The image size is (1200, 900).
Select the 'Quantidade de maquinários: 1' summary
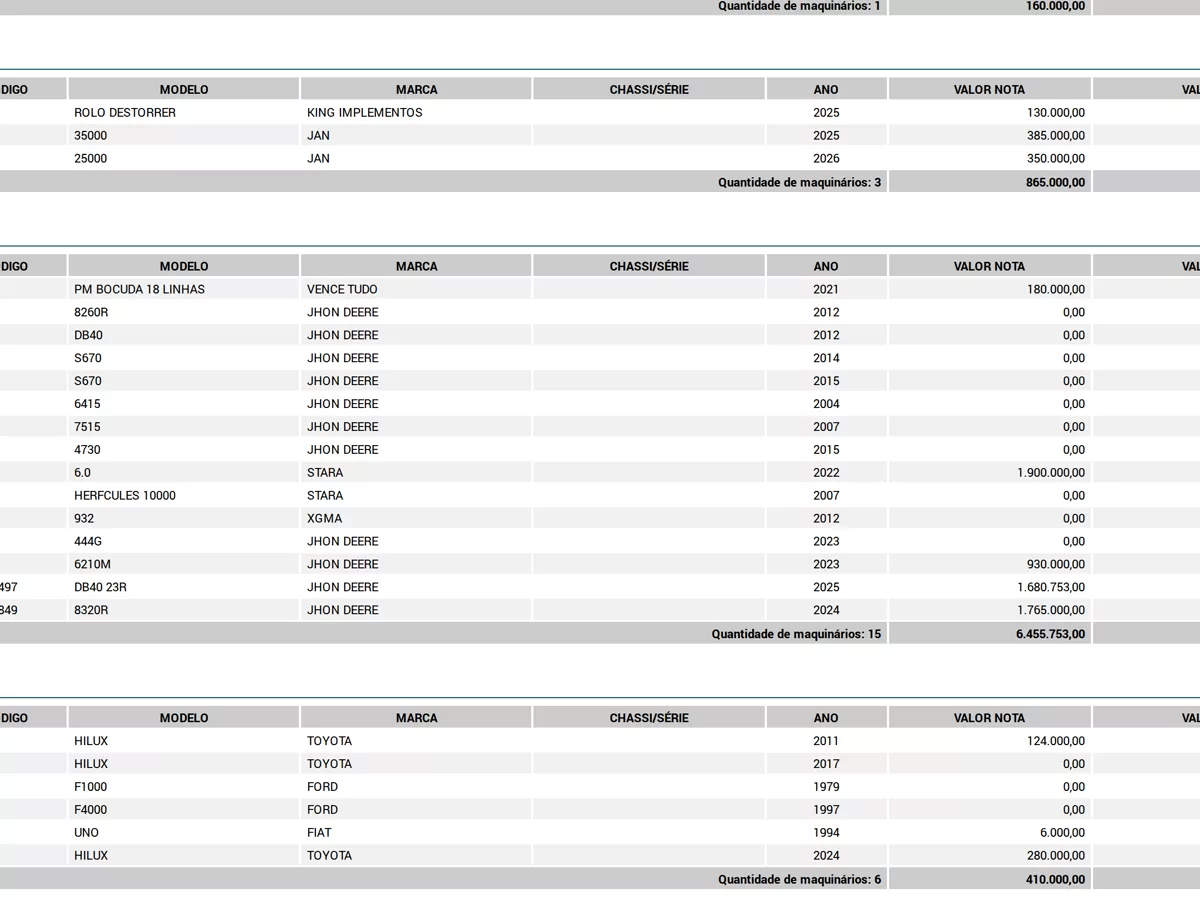coord(799,6)
